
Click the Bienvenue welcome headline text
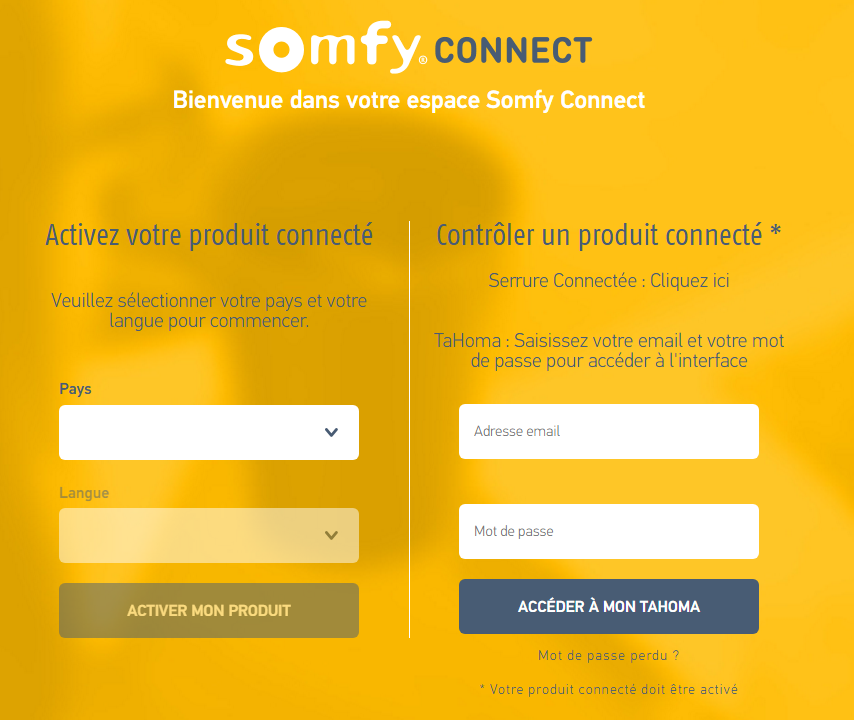click(408, 100)
